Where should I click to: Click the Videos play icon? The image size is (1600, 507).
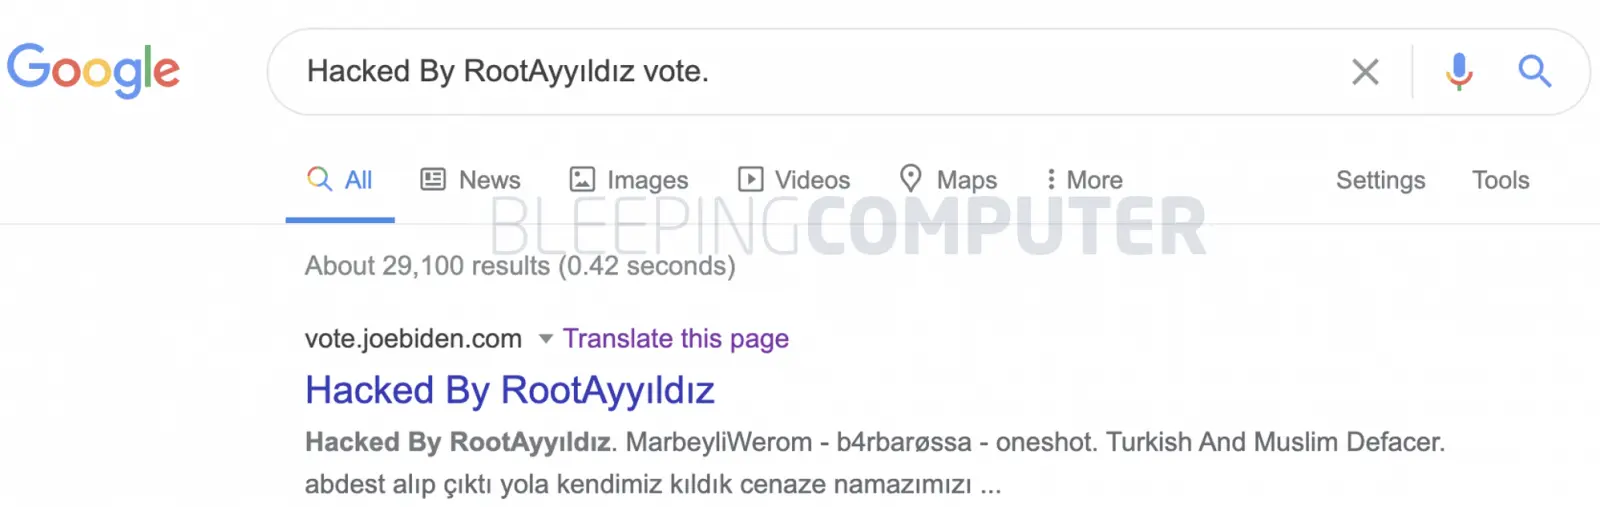(x=750, y=179)
